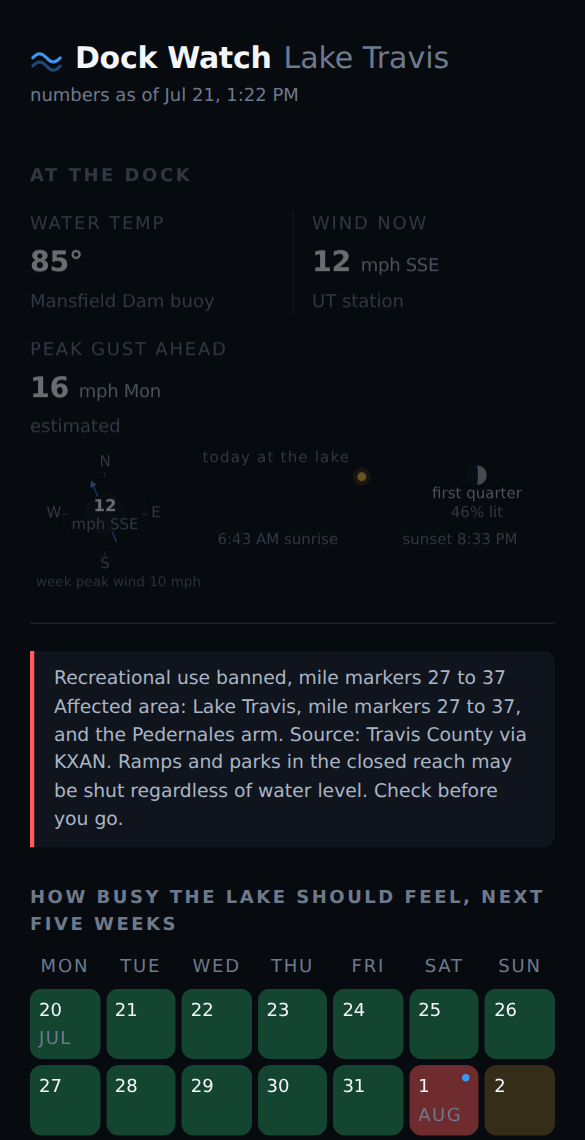
Task: Click the blue arrow on the compass
Action: pyautogui.click(x=94, y=489)
